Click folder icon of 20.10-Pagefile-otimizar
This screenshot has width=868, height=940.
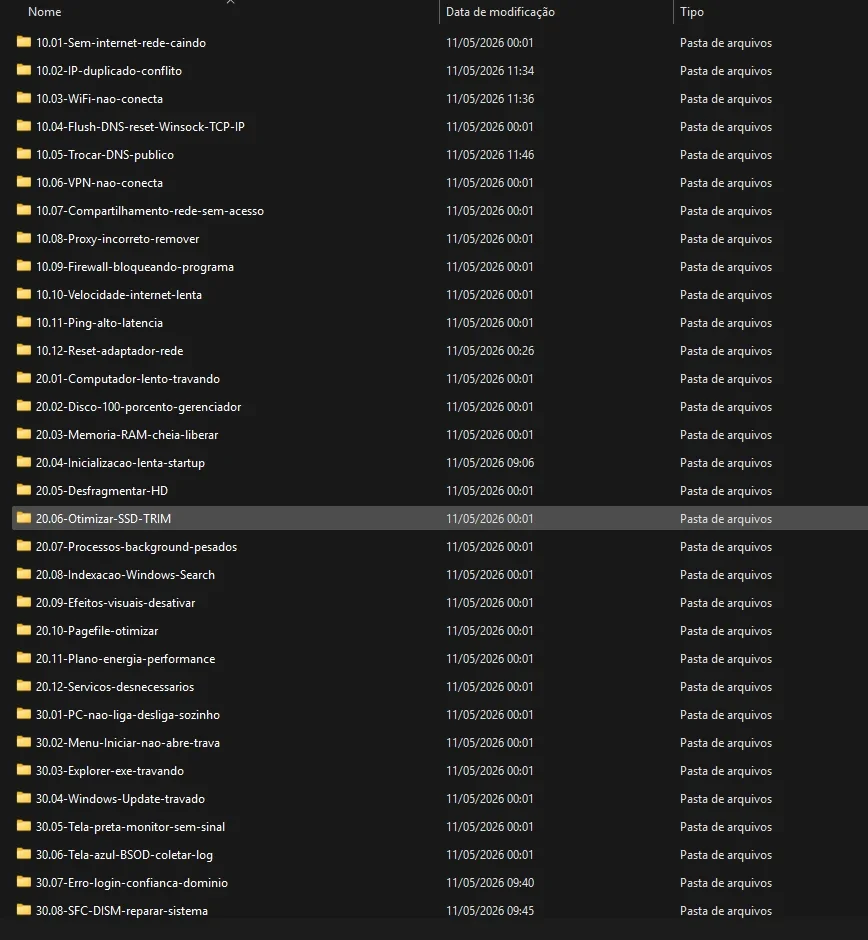[24, 630]
